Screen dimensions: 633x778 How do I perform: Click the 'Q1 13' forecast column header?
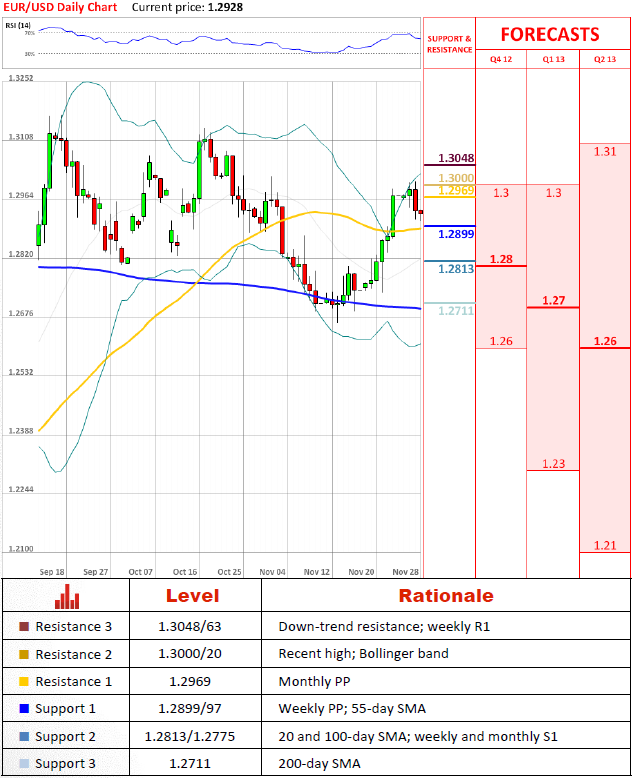pos(554,59)
